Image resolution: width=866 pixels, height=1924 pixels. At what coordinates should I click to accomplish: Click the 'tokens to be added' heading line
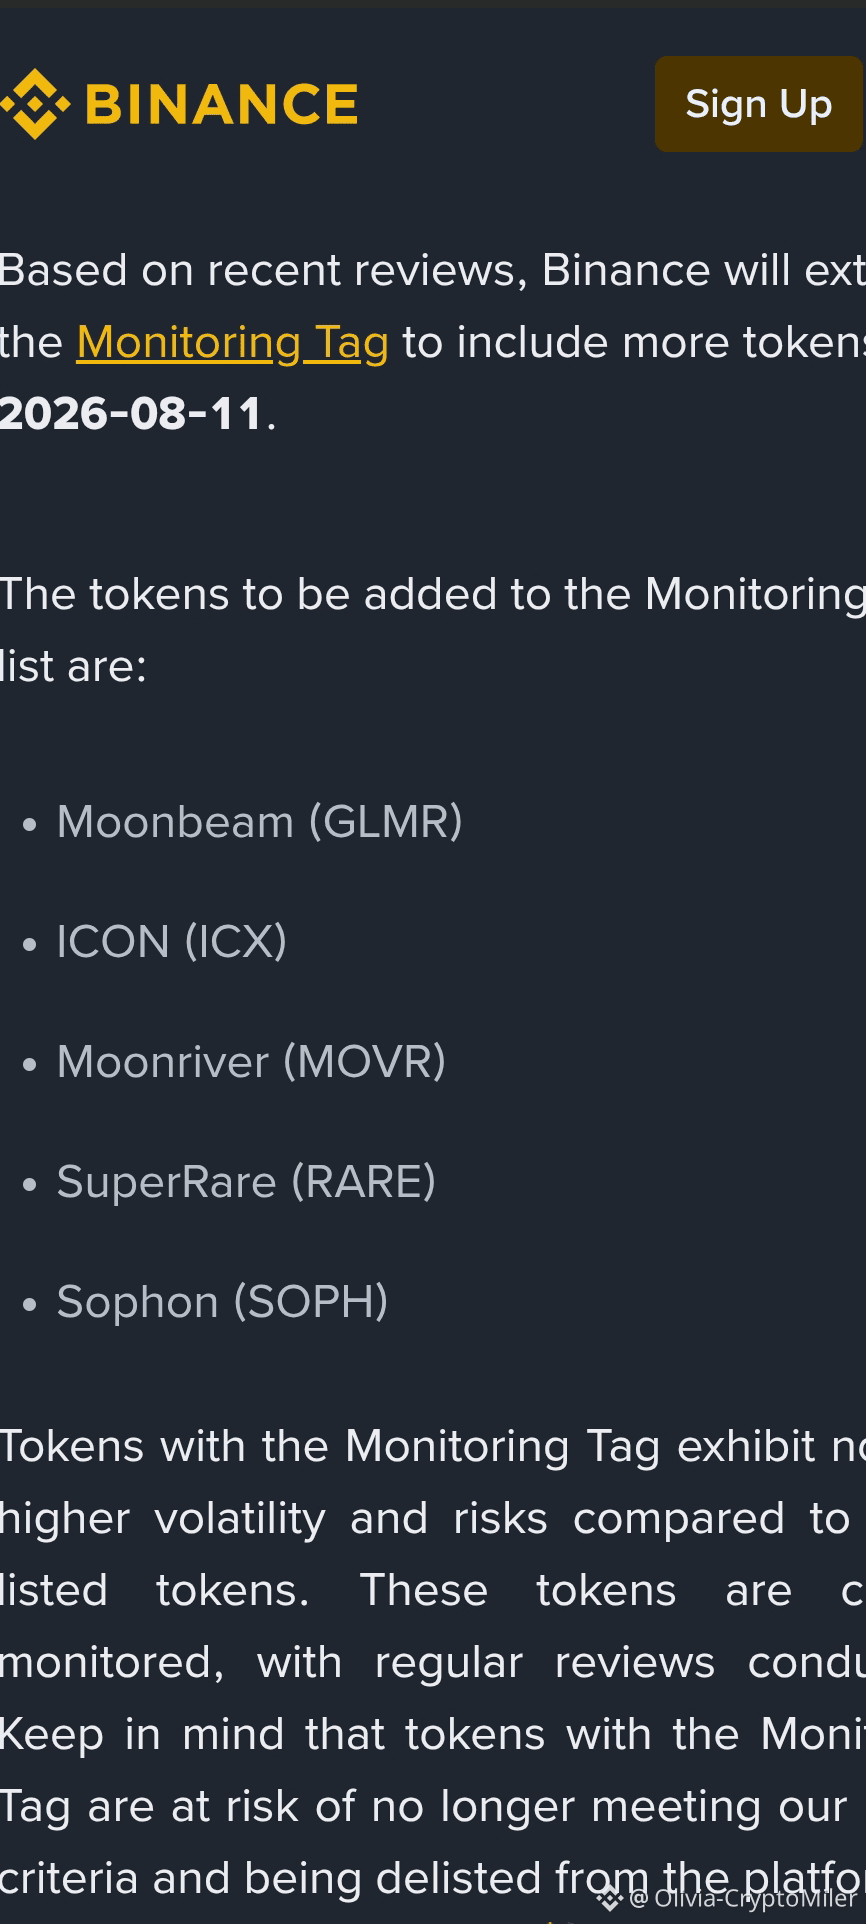tap(432, 594)
